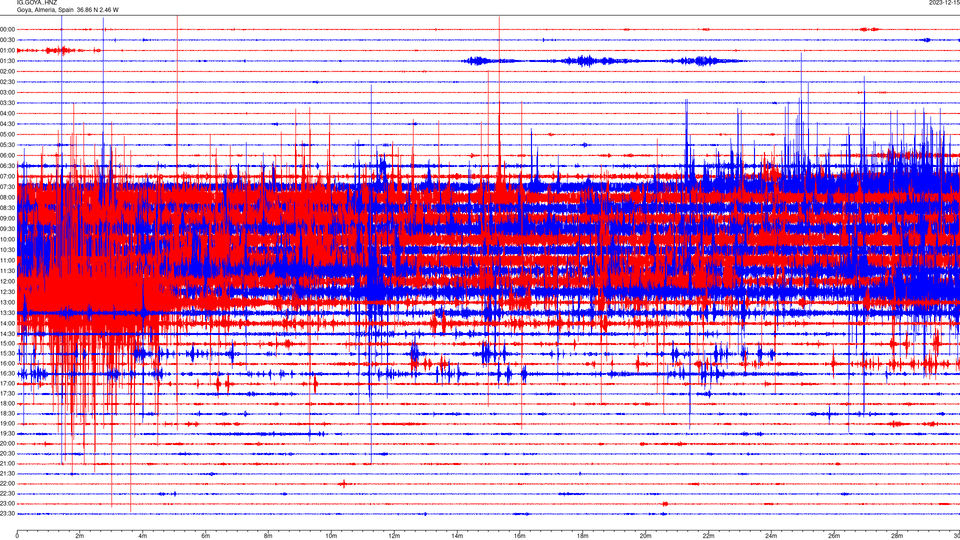Pick the 03:30 time label
The height and width of the screenshot is (540, 960).
(x=8, y=103)
